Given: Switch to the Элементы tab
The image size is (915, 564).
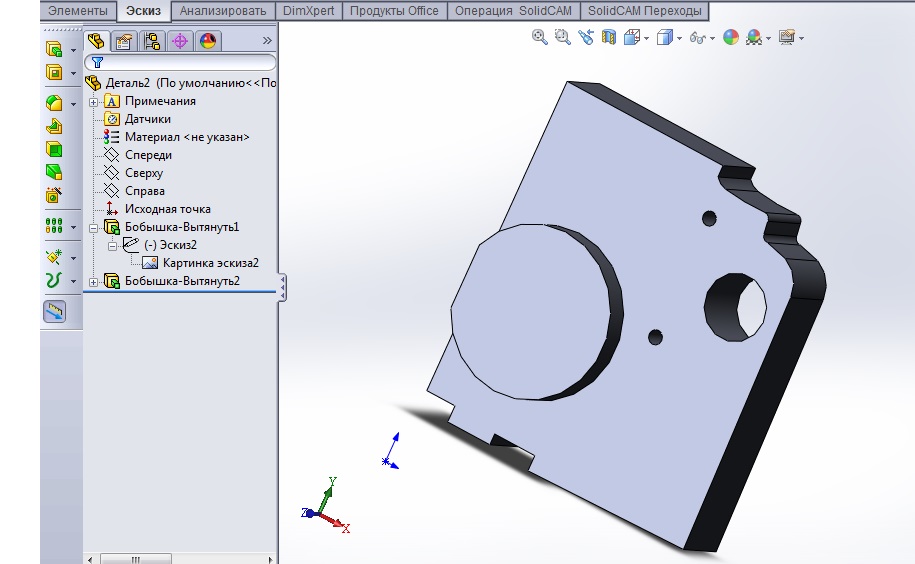Looking at the screenshot, I should tap(78, 10).
